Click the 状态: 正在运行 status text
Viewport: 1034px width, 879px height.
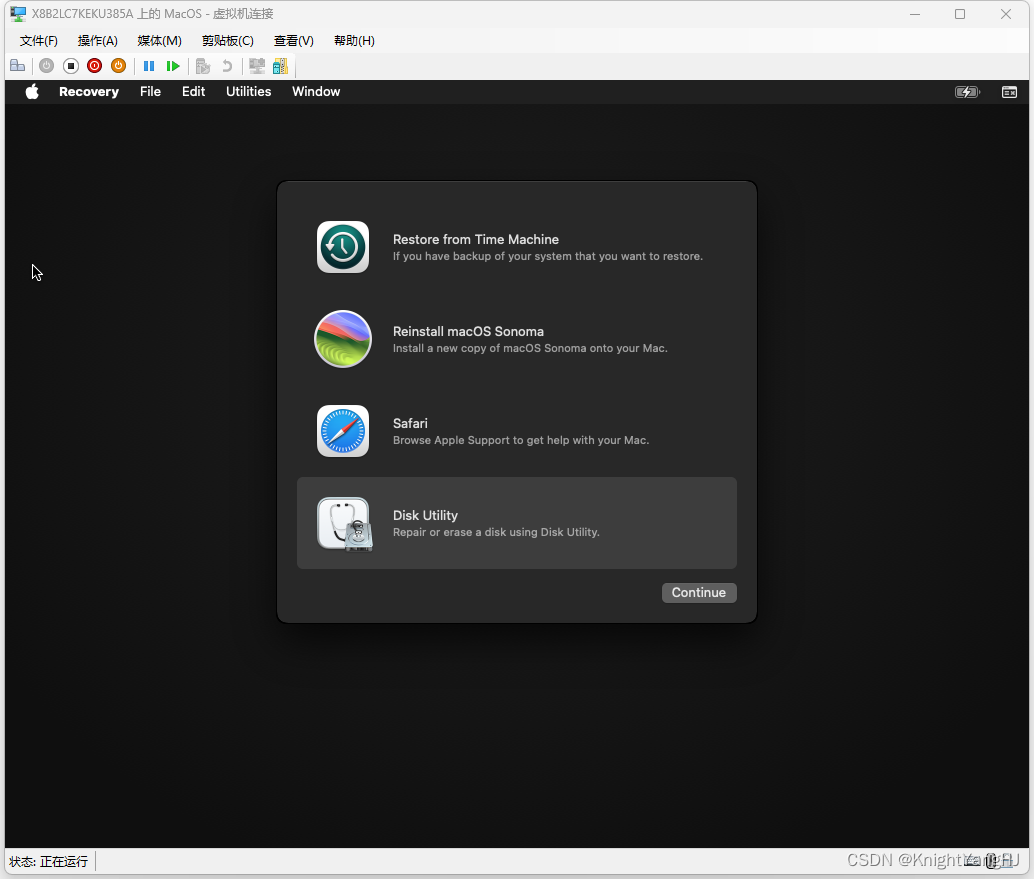click(x=49, y=861)
